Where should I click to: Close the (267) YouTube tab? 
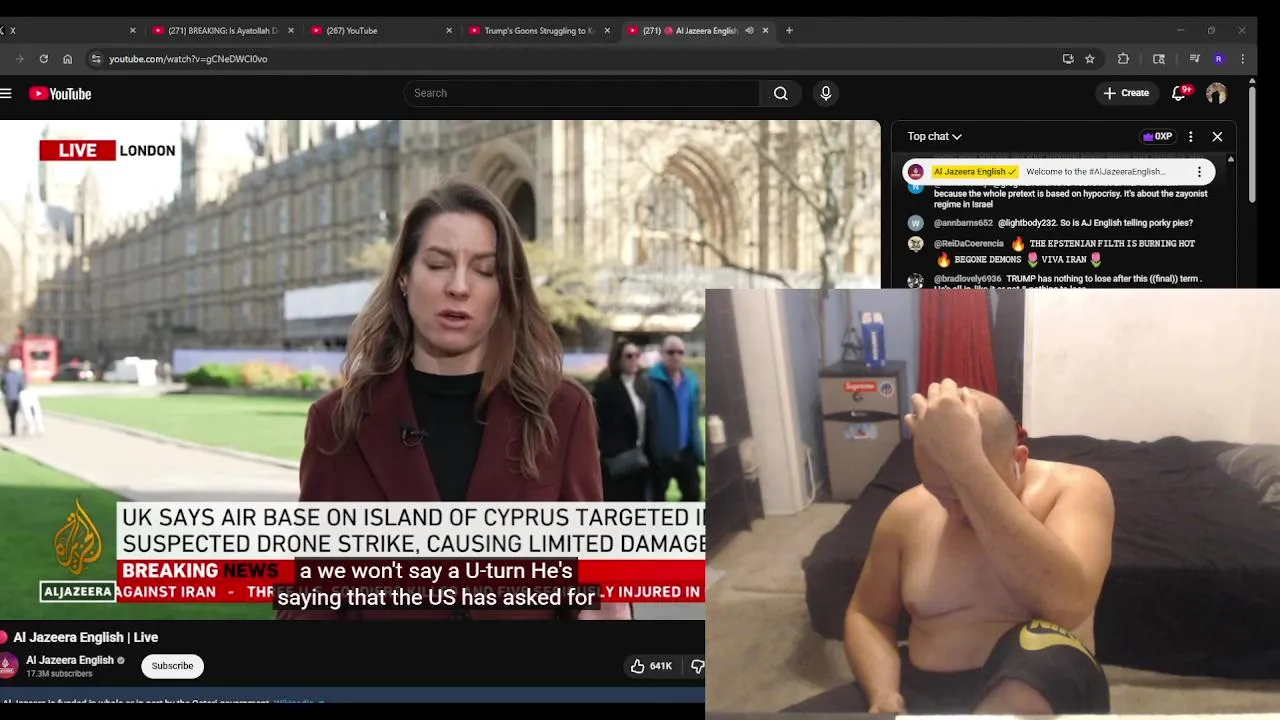449,31
